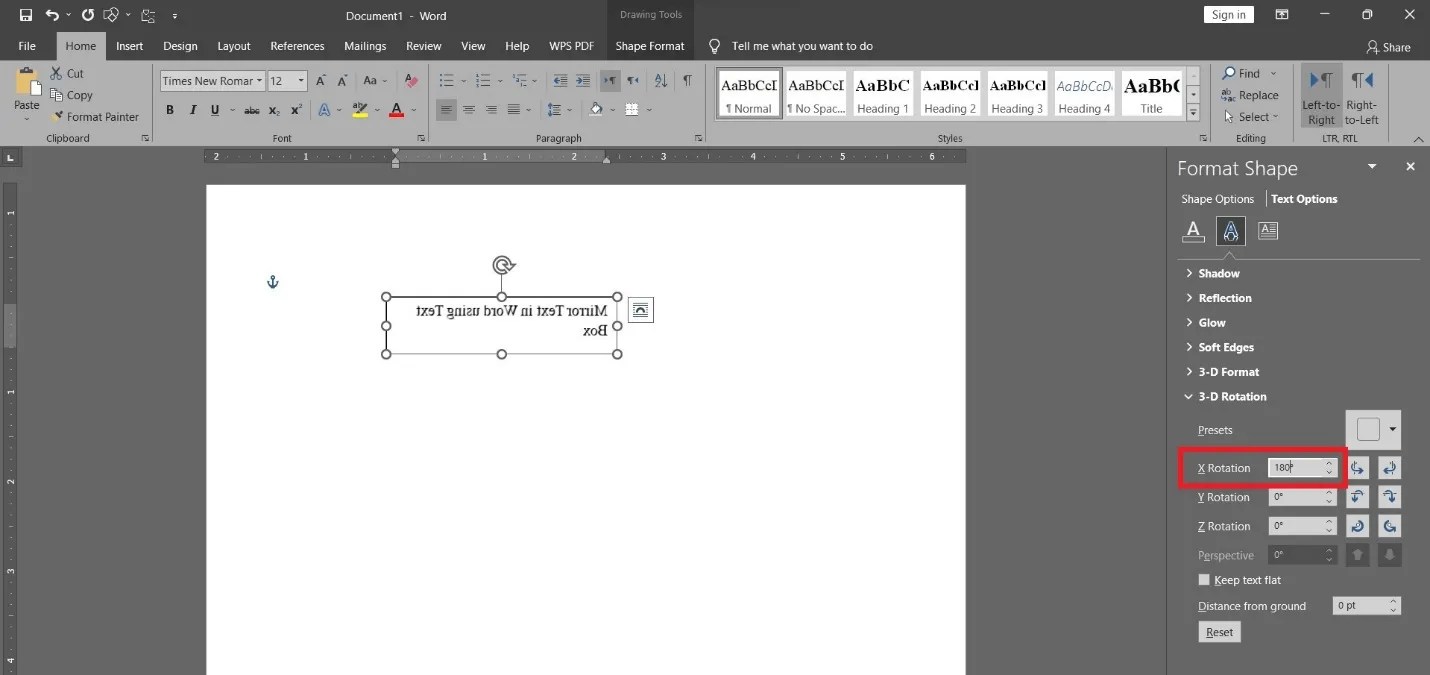Image resolution: width=1430 pixels, height=675 pixels.
Task: Click the Sign in button
Action: tap(1228, 14)
